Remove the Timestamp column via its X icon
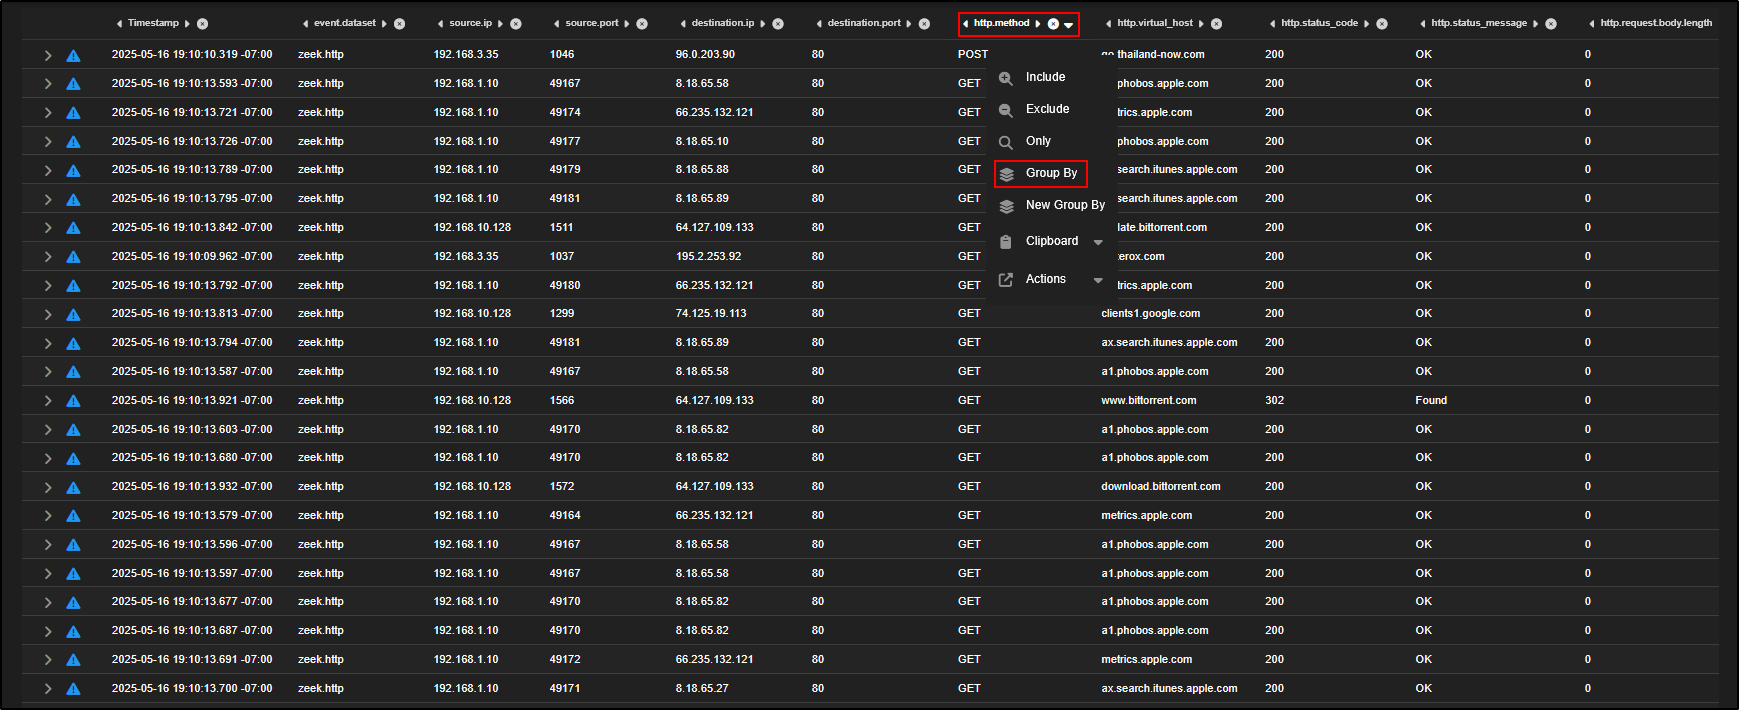 [203, 23]
